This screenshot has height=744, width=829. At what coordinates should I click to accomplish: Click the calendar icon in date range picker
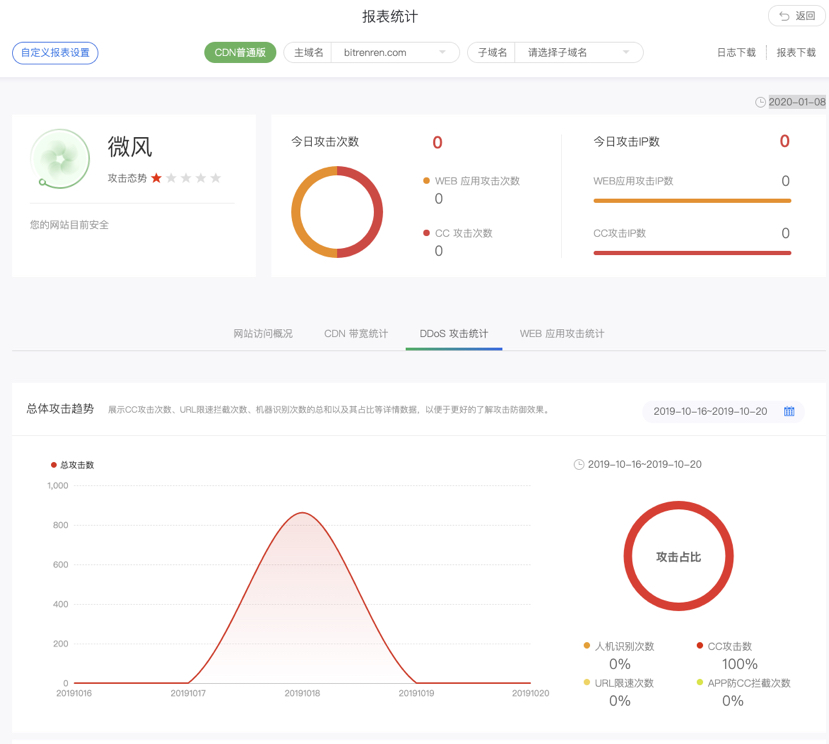tap(789, 411)
